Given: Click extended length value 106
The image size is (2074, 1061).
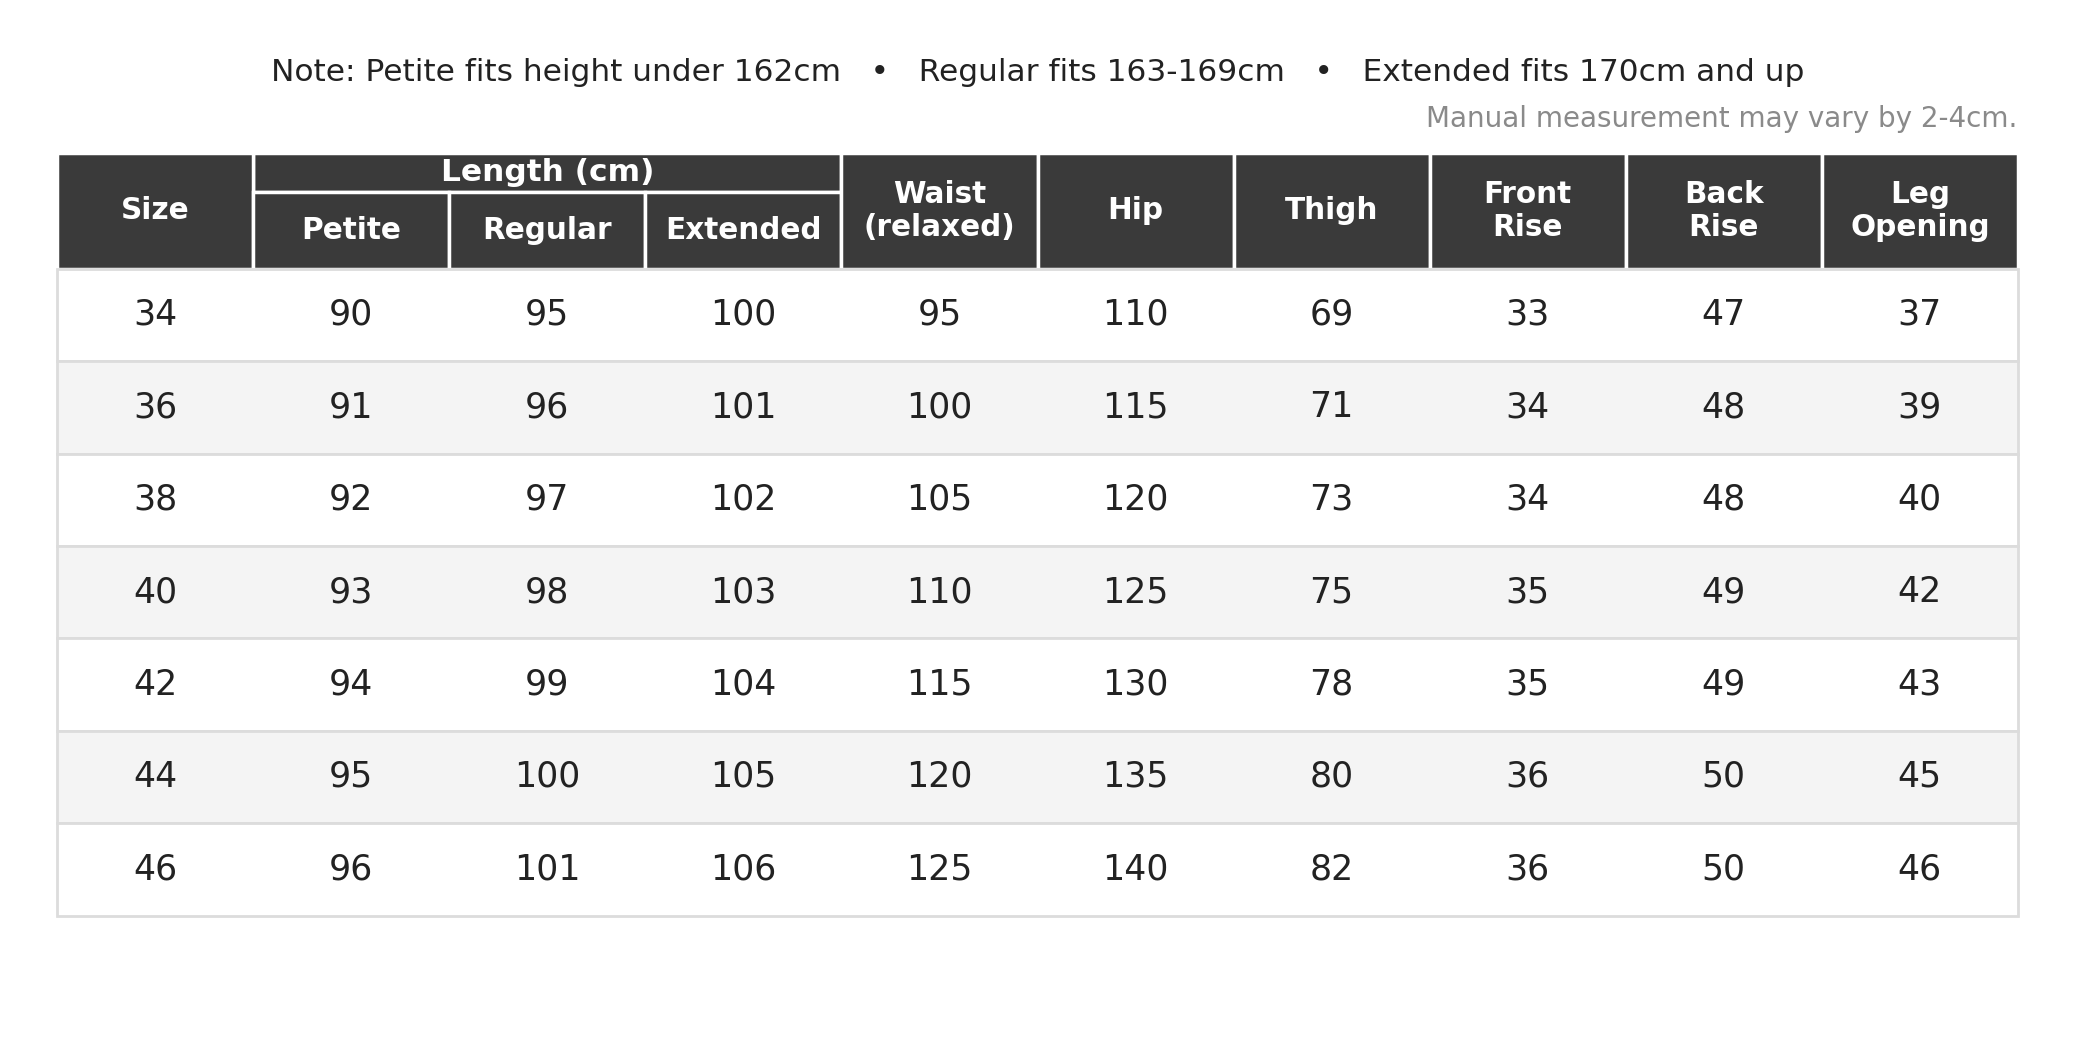Looking at the screenshot, I should pos(743,869).
